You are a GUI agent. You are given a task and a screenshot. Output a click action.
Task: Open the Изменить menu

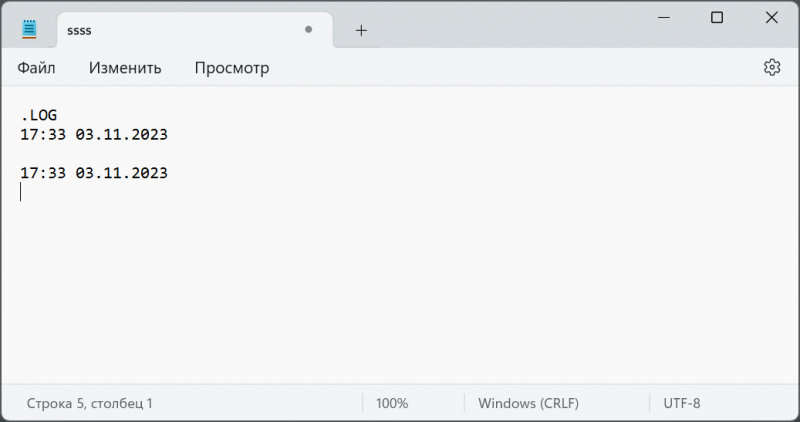coord(125,68)
